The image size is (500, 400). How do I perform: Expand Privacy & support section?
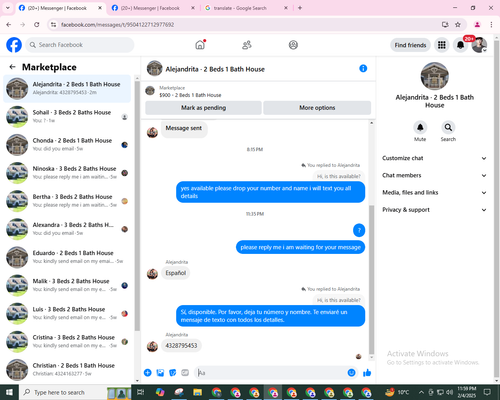[434, 210]
